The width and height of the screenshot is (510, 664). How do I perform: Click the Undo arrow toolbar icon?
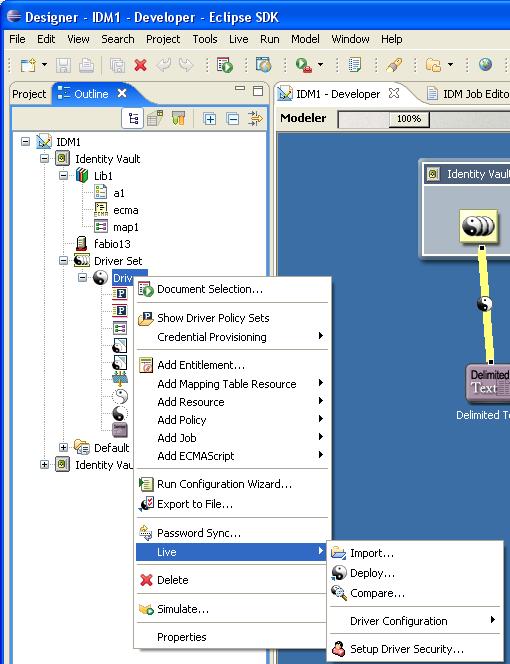164,65
